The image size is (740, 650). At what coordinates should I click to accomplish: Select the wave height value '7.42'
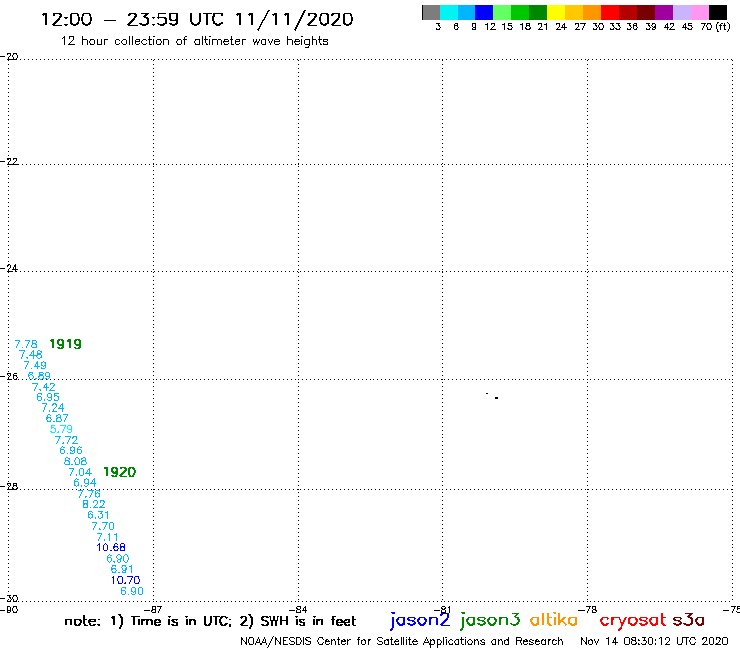point(43,387)
